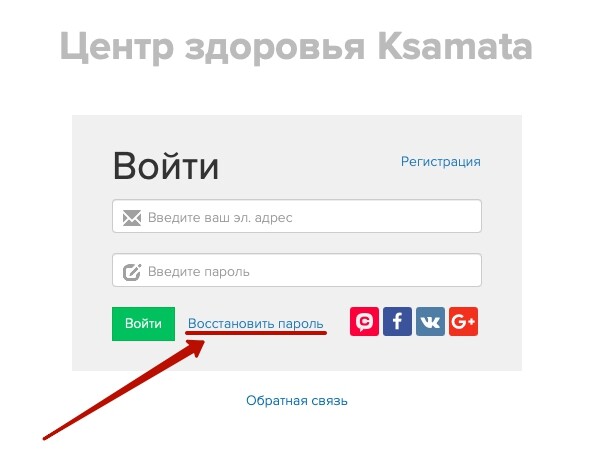Screen dimensions: 596x463
Task: Sign in with the Google+ icon
Action: click(x=463, y=322)
